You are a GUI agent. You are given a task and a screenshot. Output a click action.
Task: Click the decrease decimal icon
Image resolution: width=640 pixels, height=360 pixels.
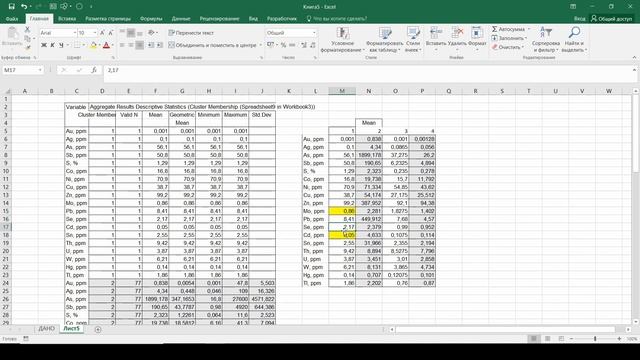(313, 45)
